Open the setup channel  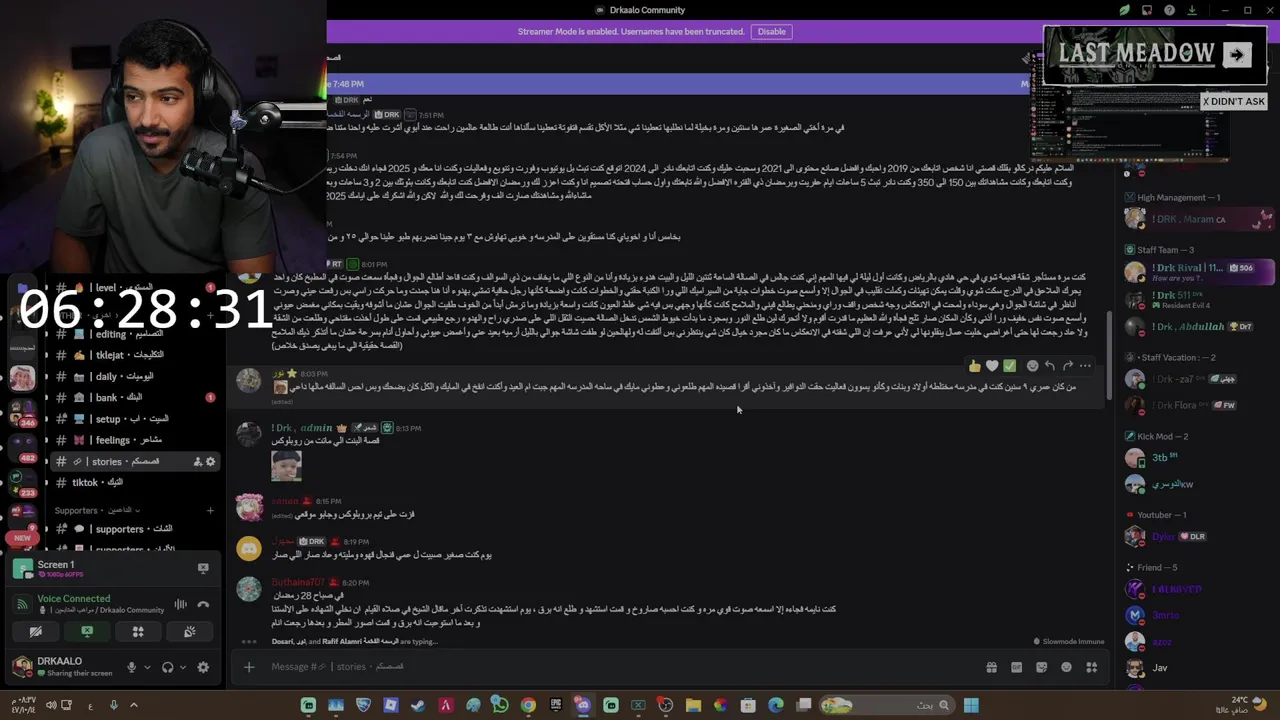click(x=133, y=419)
